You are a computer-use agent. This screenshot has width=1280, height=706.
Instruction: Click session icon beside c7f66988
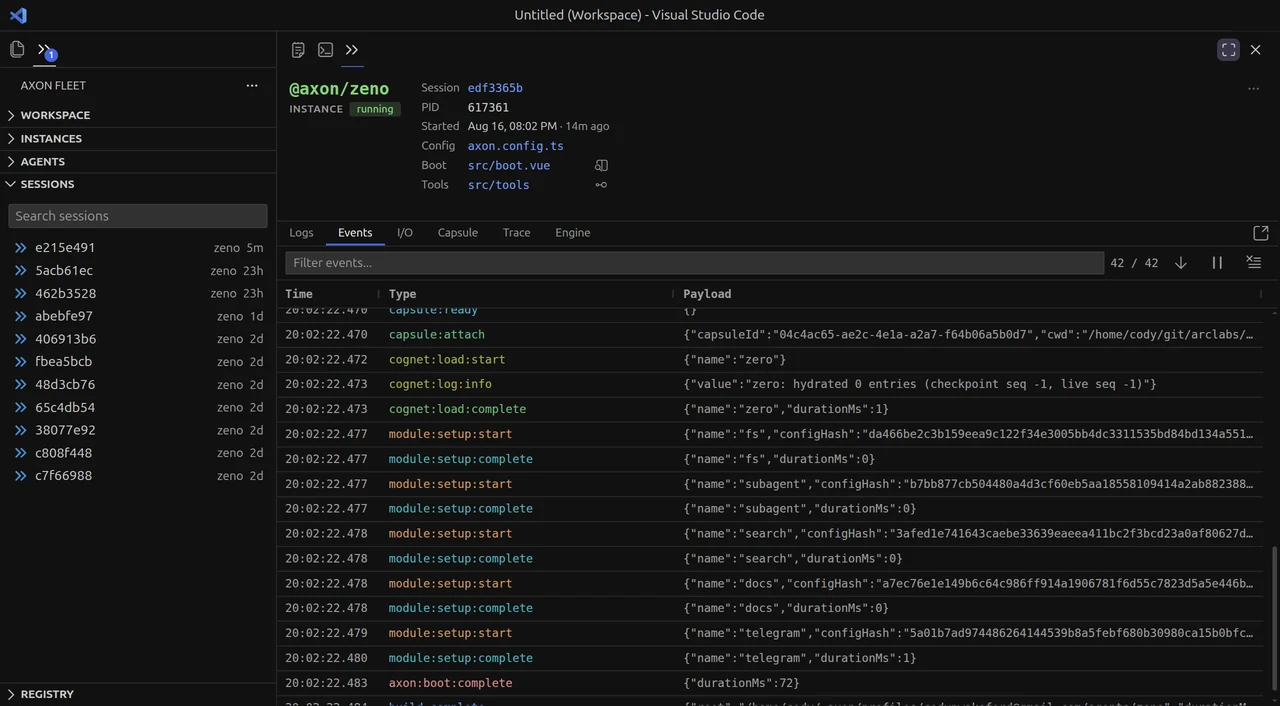[20, 476]
